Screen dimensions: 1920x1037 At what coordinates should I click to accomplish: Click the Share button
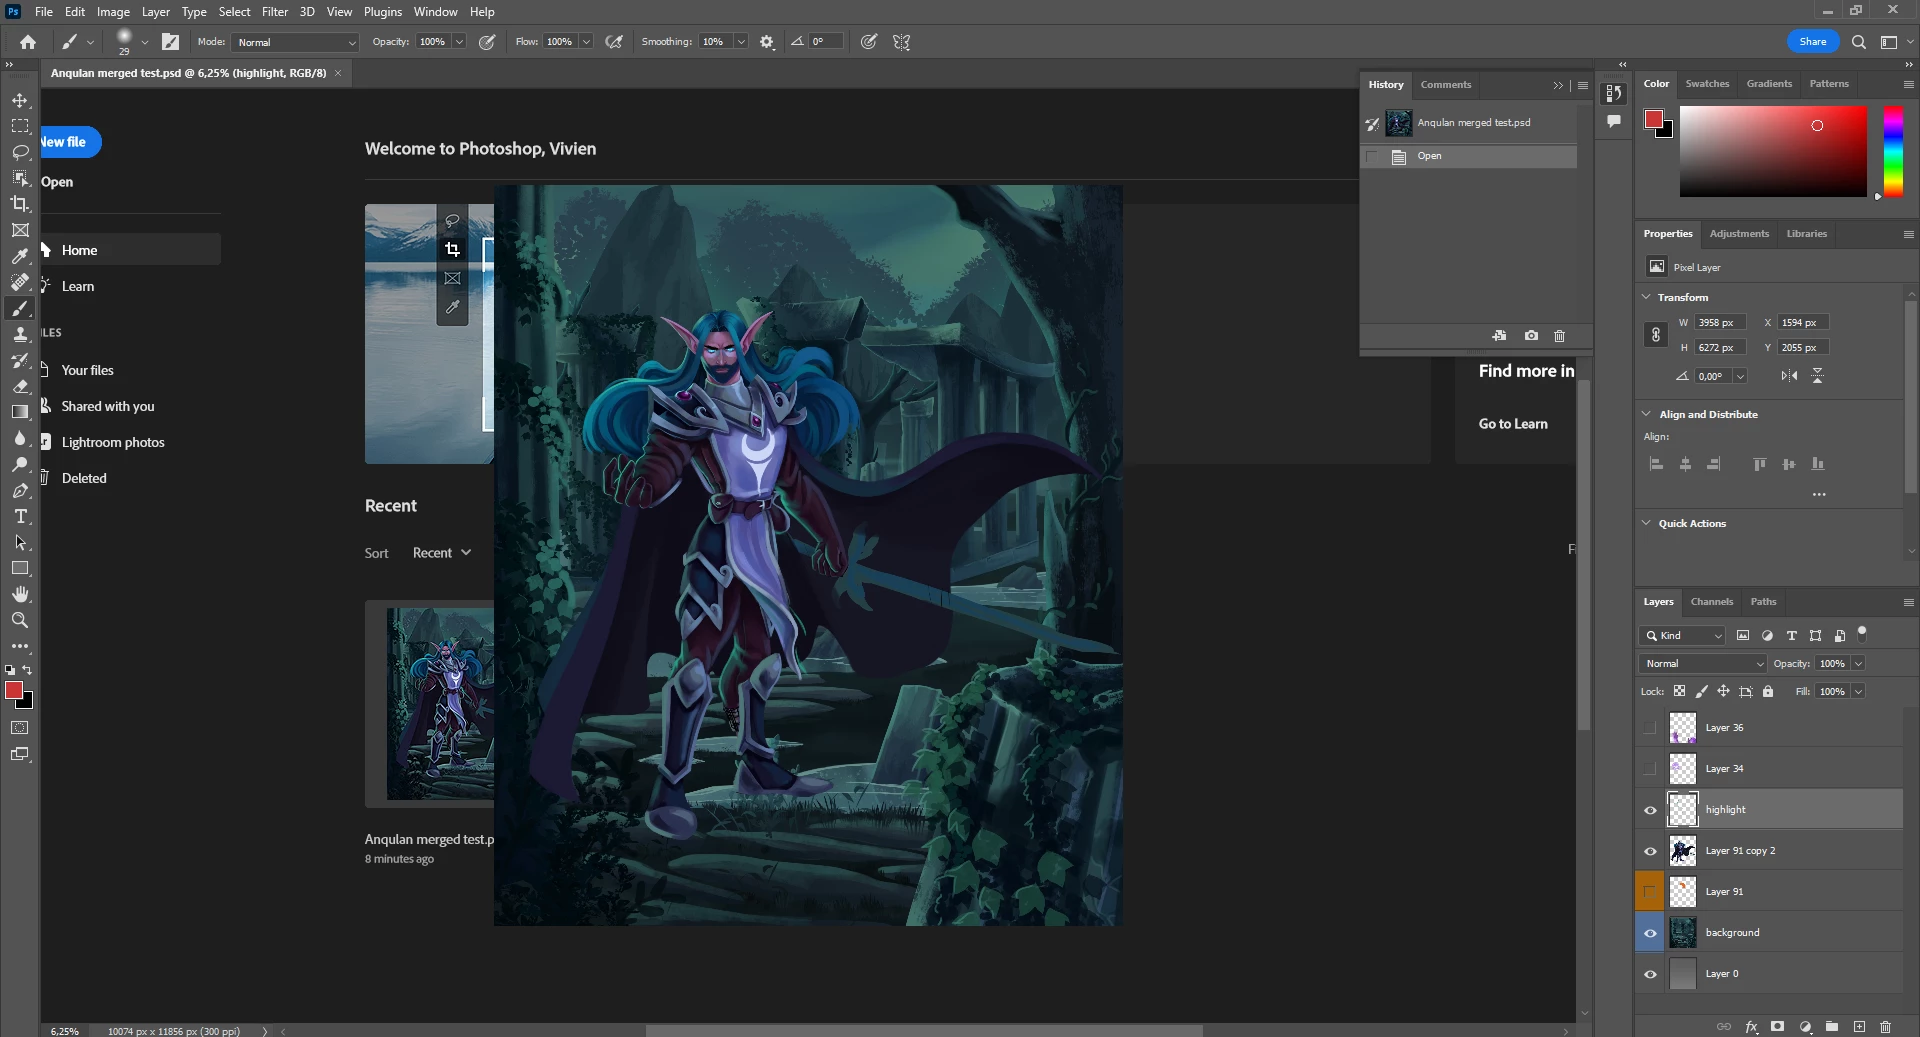[x=1812, y=42]
